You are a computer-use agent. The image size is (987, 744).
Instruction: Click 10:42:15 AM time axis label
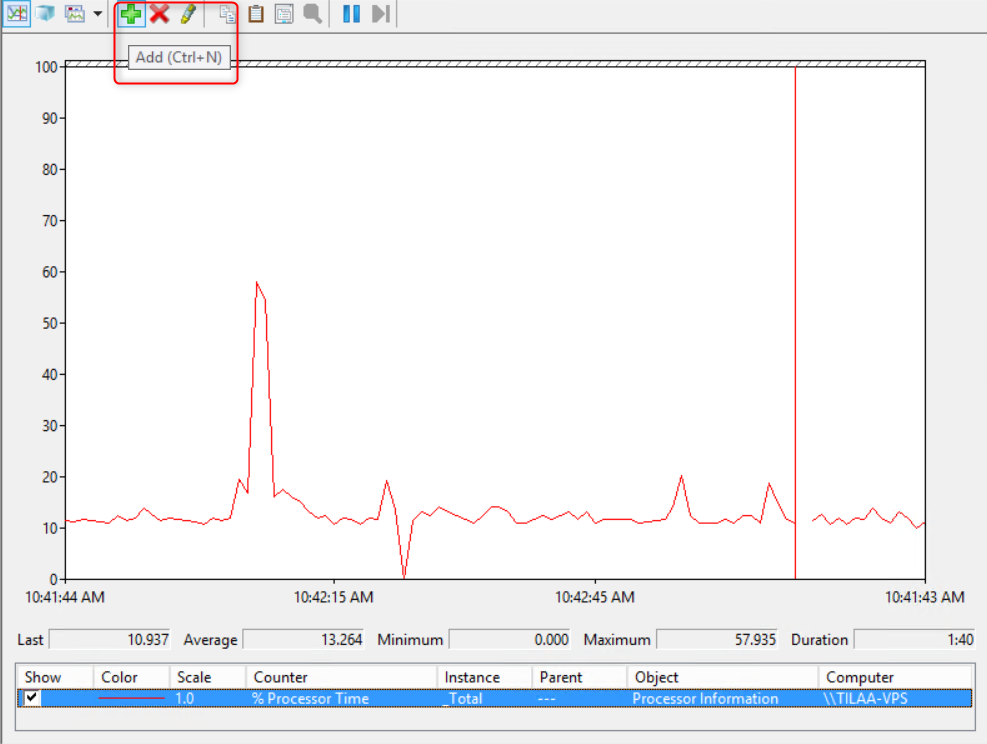click(x=334, y=597)
